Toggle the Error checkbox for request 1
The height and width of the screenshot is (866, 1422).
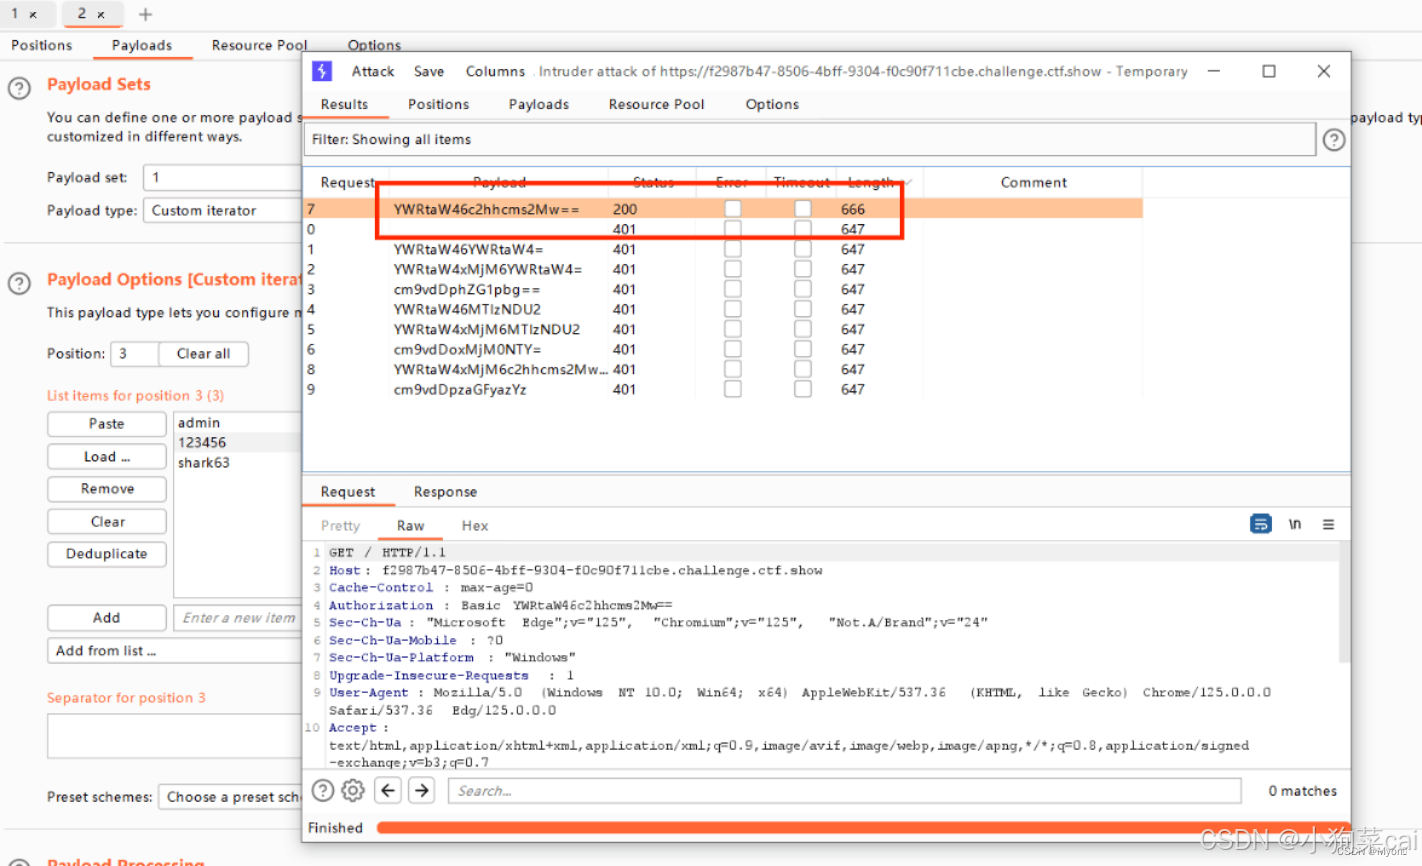[x=733, y=249]
